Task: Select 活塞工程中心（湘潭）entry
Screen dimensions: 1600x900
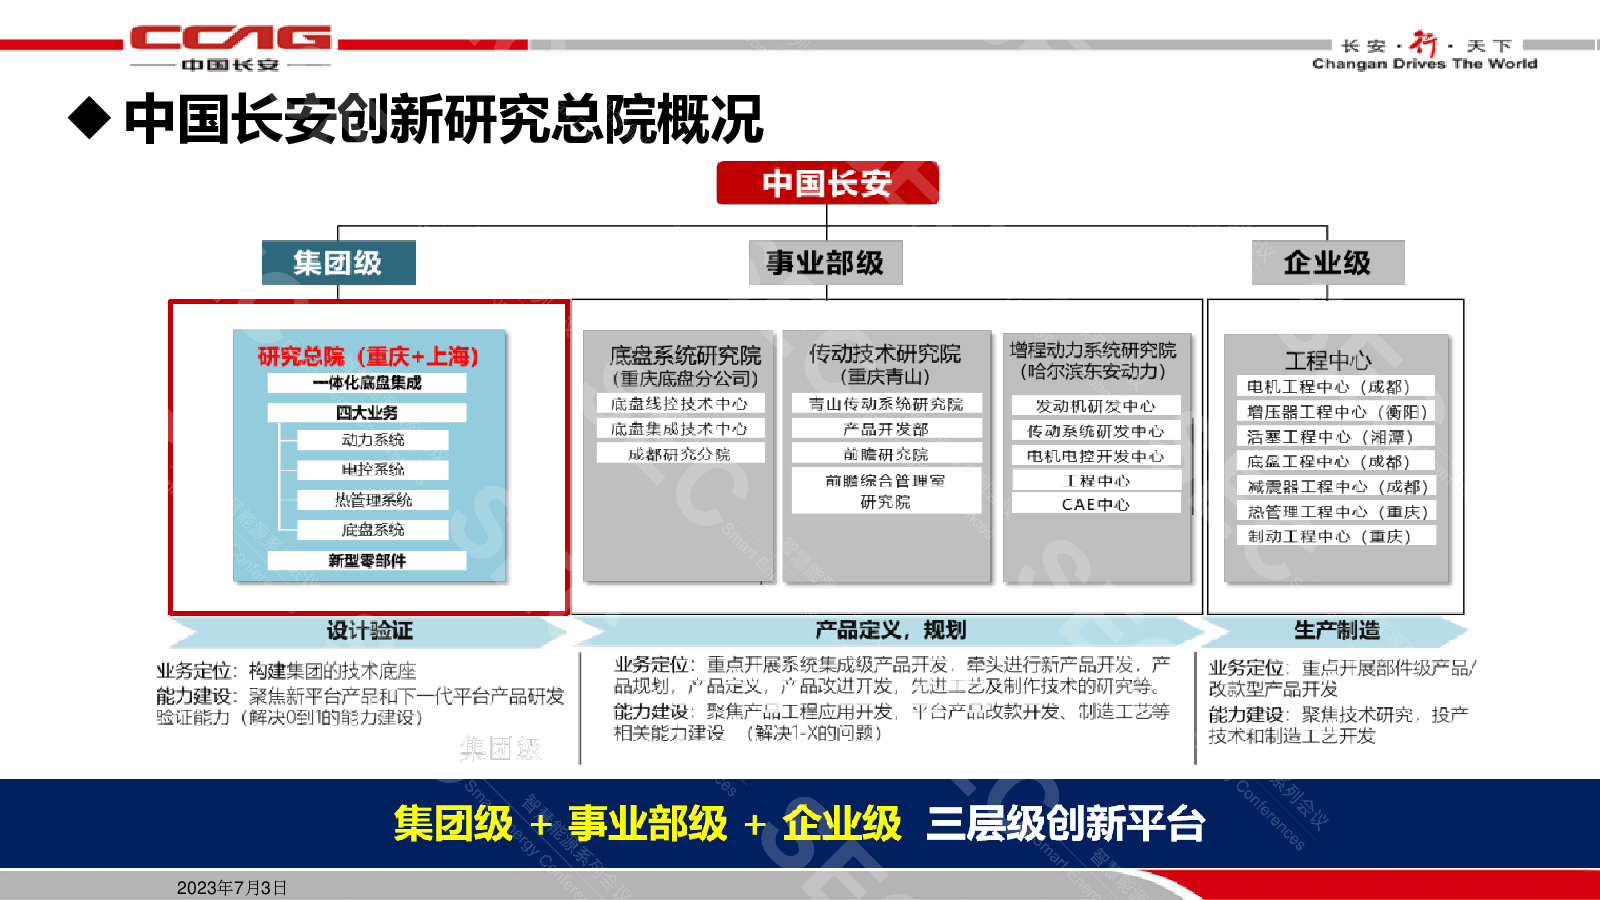Action: point(1336,436)
